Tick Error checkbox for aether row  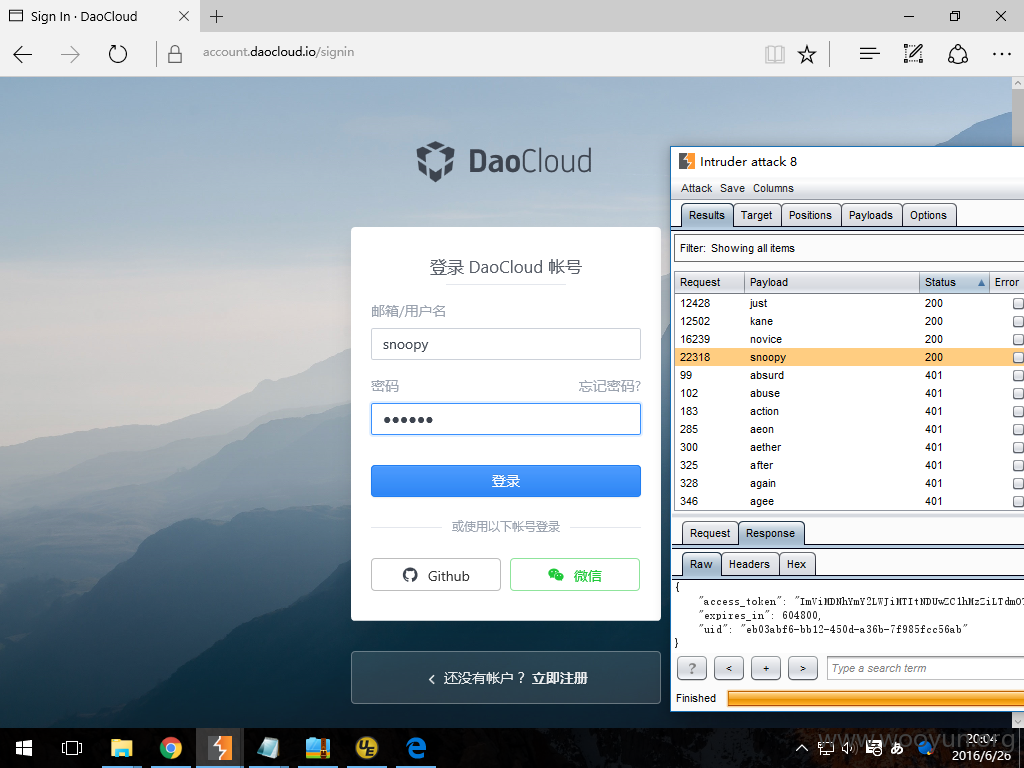1017,447
